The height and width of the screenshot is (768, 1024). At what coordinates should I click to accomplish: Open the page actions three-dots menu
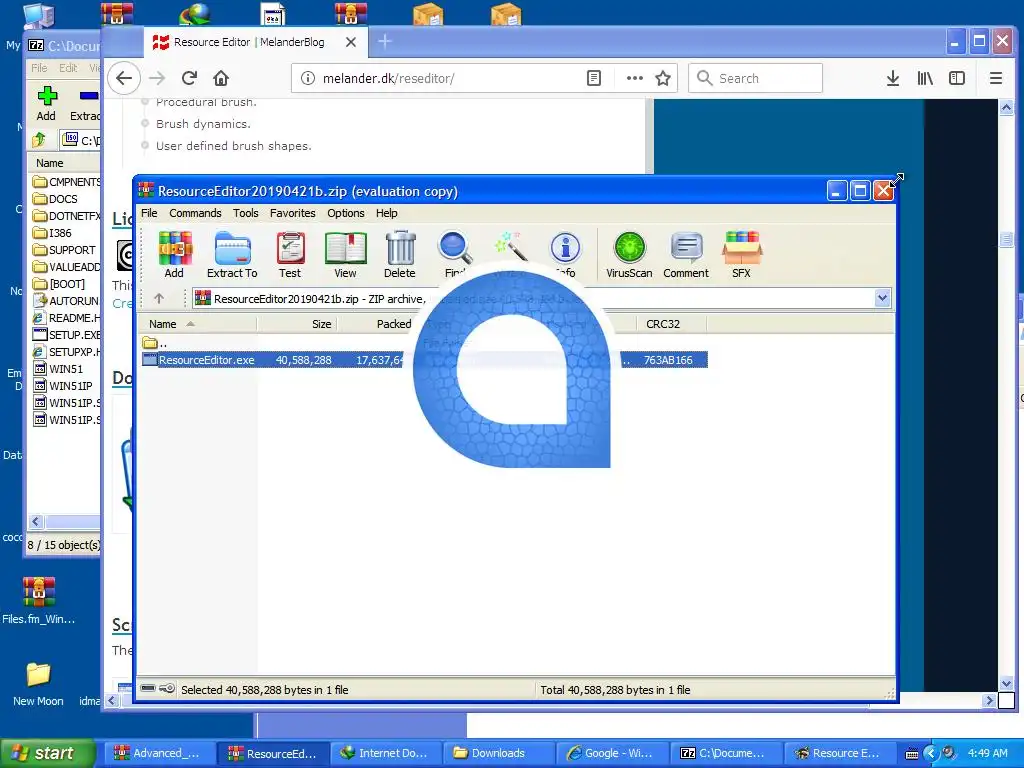(635, 78)
